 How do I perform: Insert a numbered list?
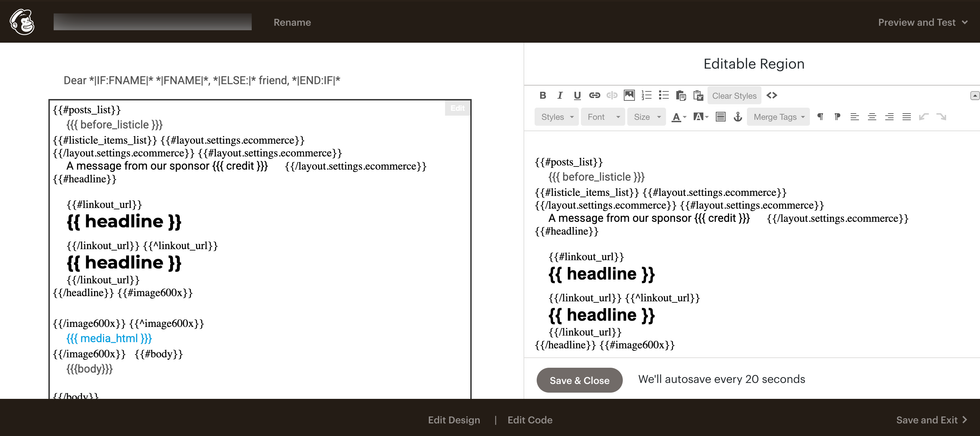click(x=647, y=96)
